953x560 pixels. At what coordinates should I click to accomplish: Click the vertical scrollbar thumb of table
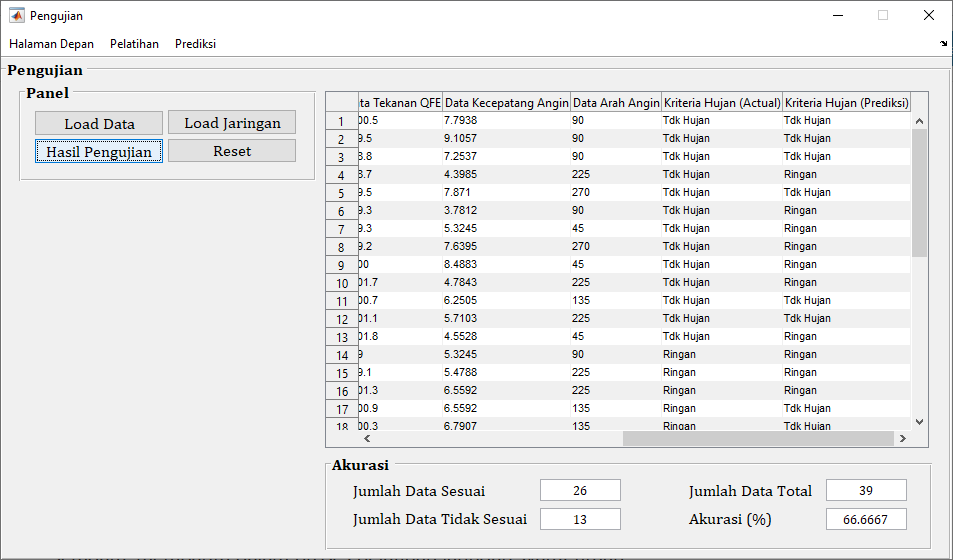pyautogui.click(x=920, y=192)
